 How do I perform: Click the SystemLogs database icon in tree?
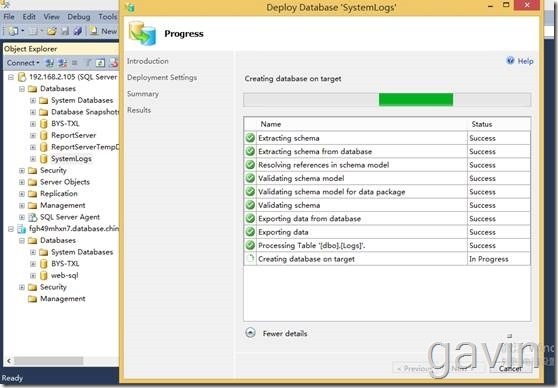pos(43,159)
